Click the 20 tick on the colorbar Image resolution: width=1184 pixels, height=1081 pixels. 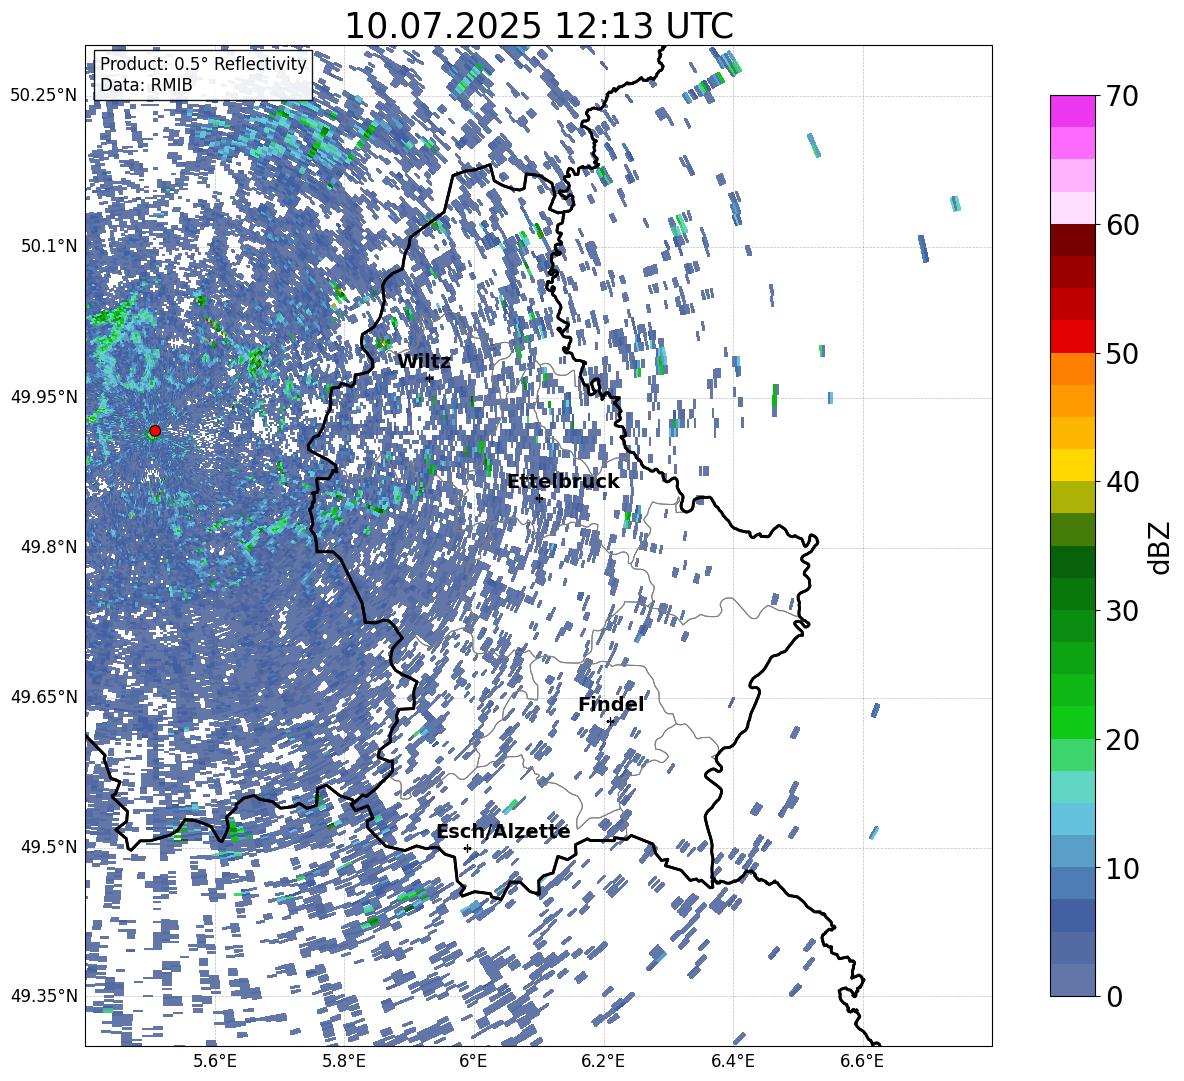pyautogui.click(x=1122, y=739)
